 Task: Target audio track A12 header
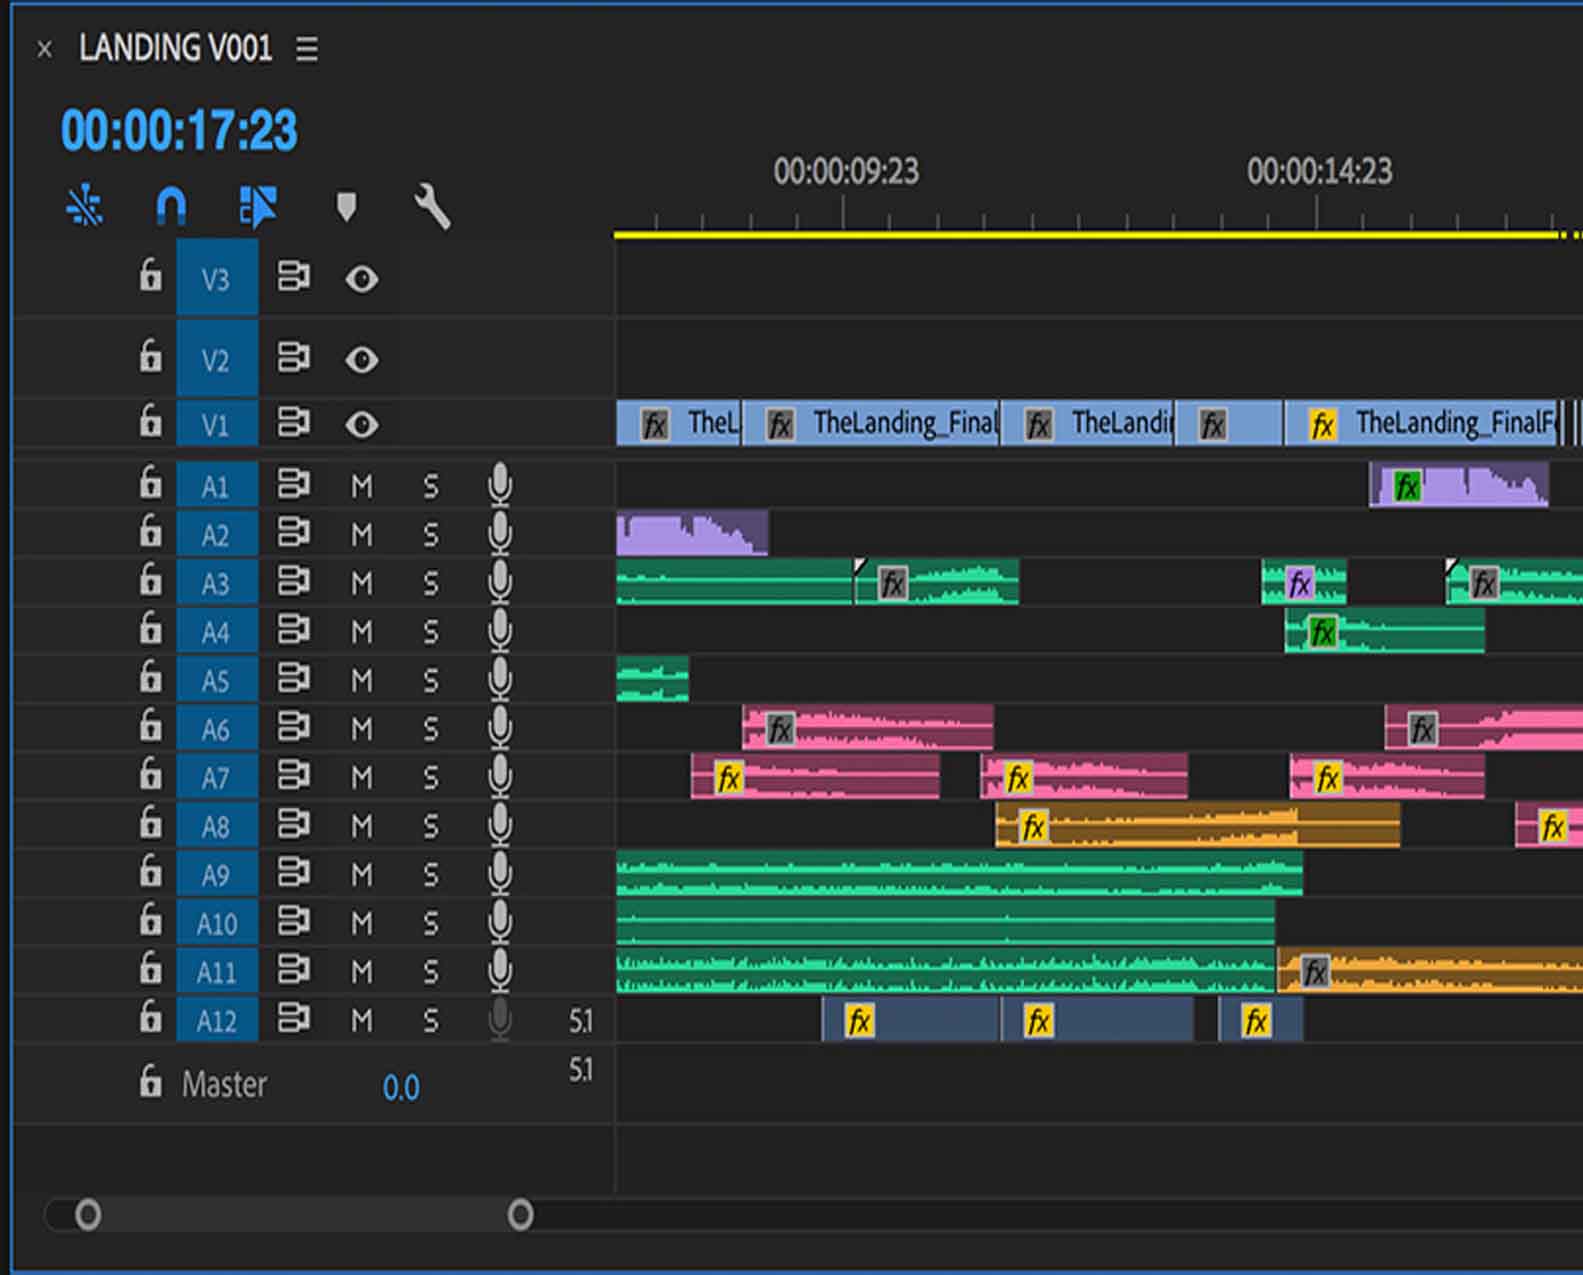(216, 1021)
